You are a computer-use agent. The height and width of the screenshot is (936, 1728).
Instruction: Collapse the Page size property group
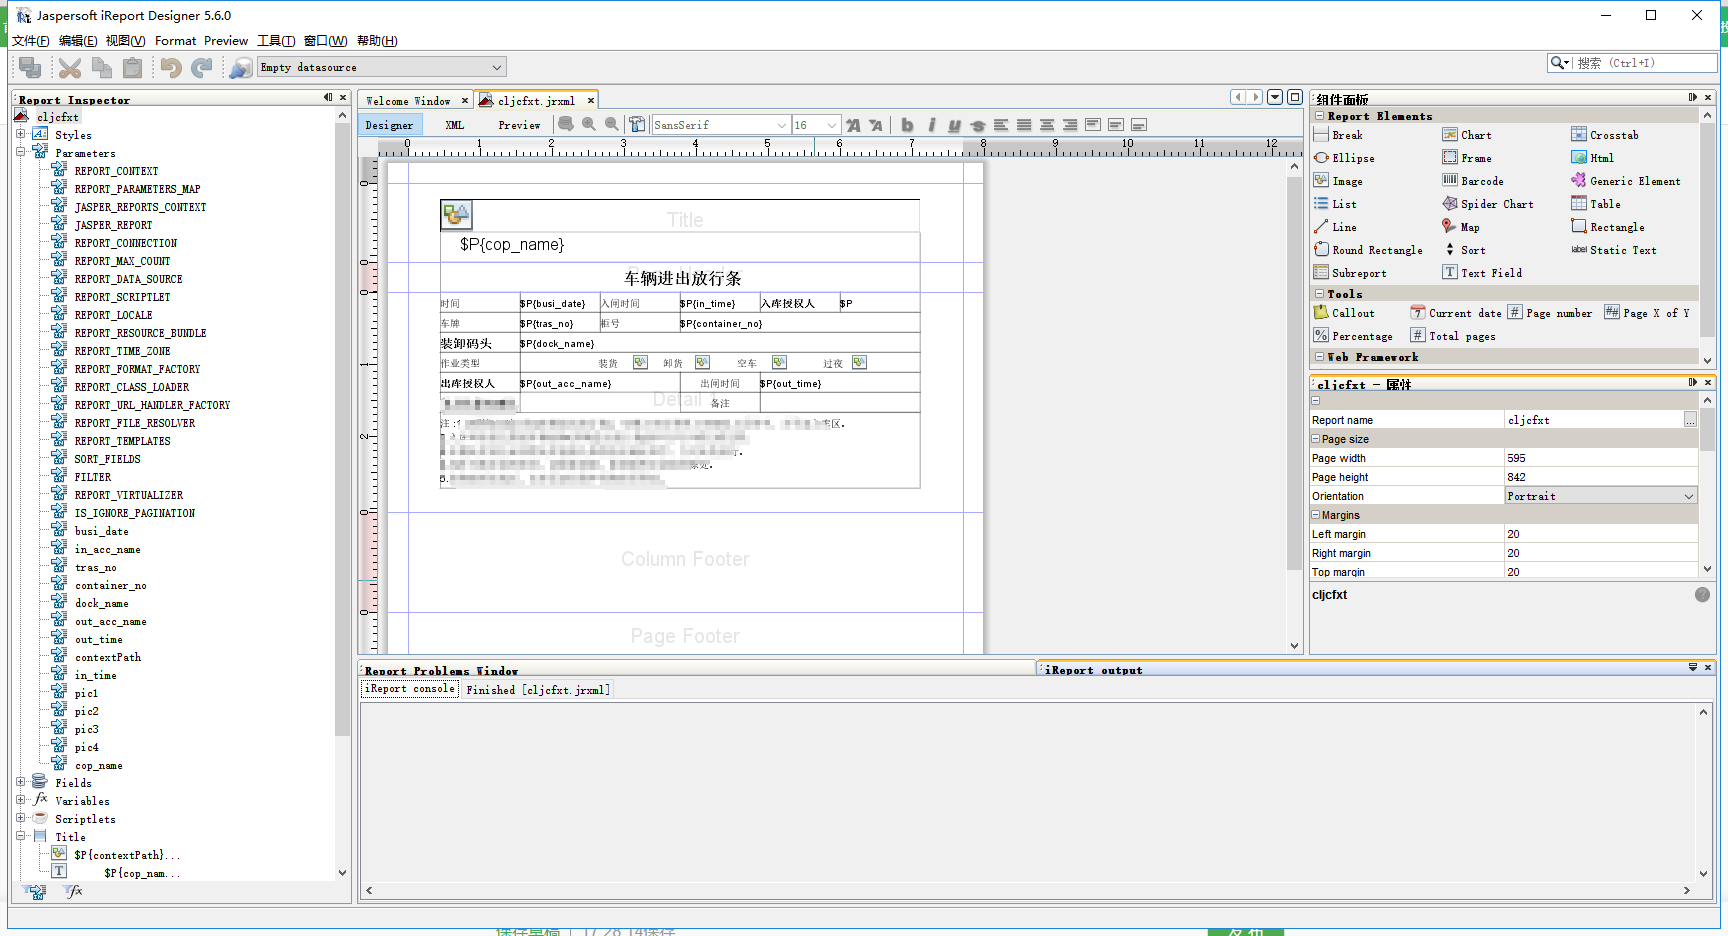pos(1316,439)
